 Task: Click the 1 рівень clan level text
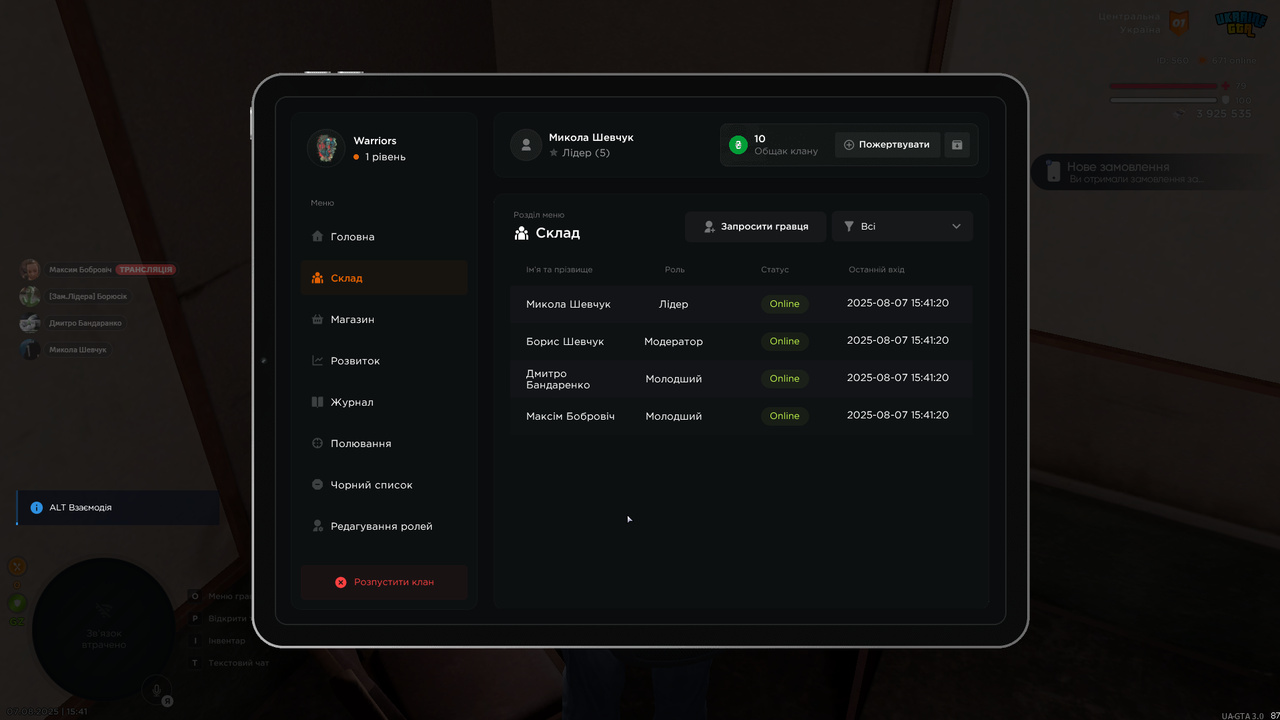385,157
